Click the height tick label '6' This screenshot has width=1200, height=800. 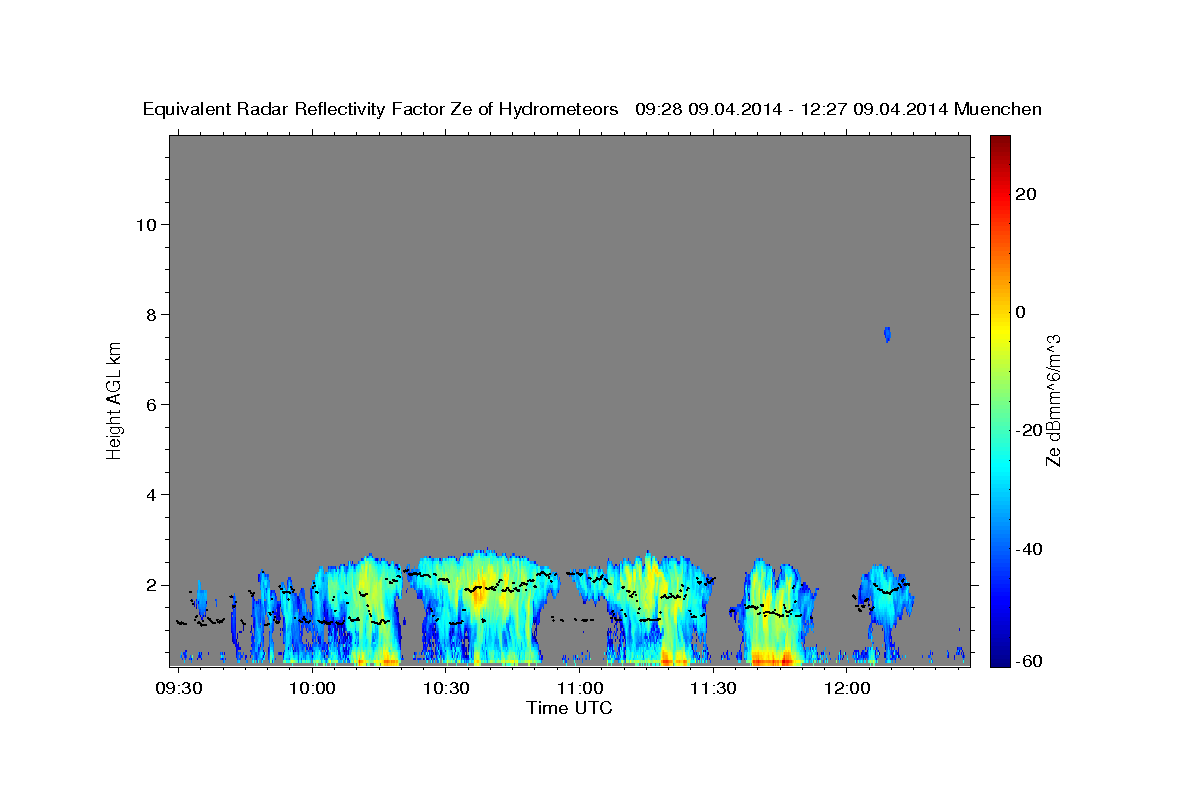pyautogui.click(x=152, y=404)
